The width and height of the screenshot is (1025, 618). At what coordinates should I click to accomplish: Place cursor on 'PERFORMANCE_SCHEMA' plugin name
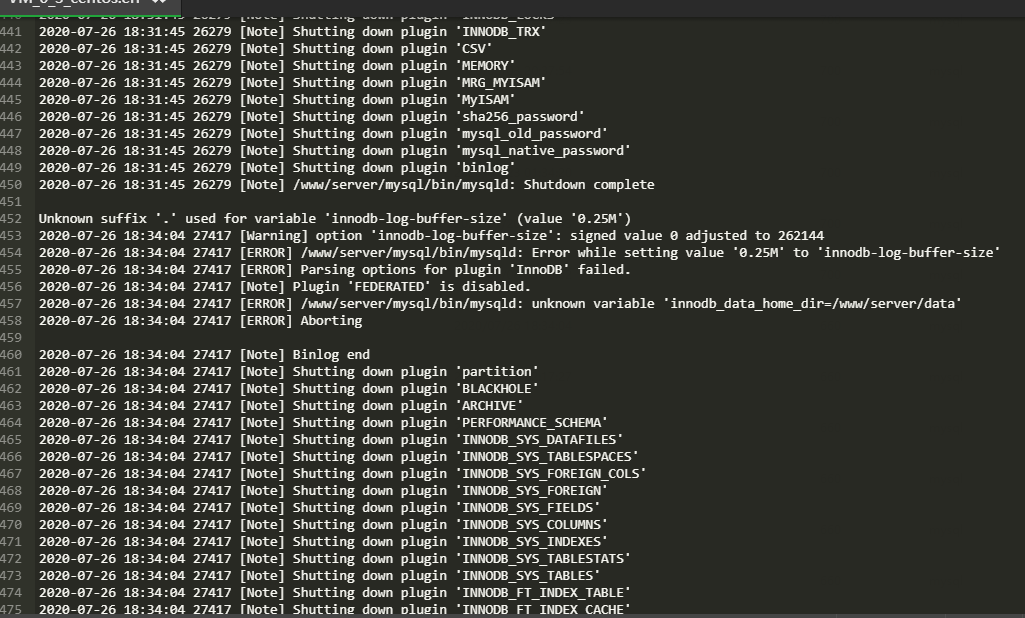[531, 422]
